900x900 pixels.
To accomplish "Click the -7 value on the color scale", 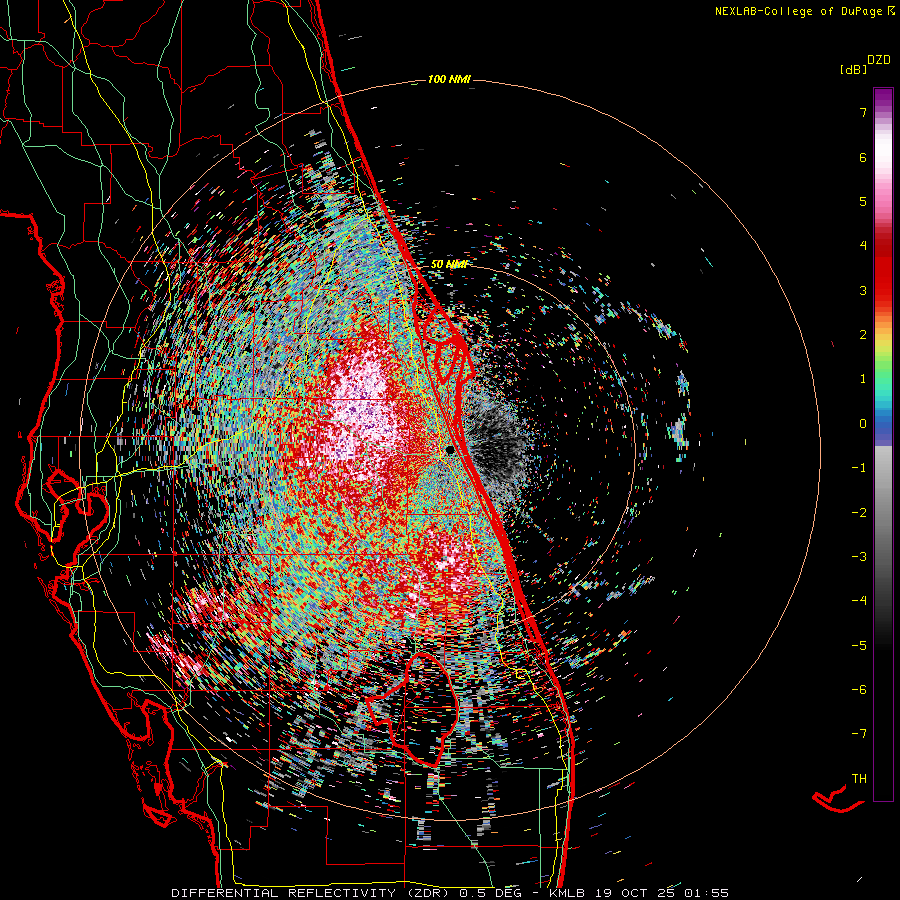I will click(x=859, y=734).
